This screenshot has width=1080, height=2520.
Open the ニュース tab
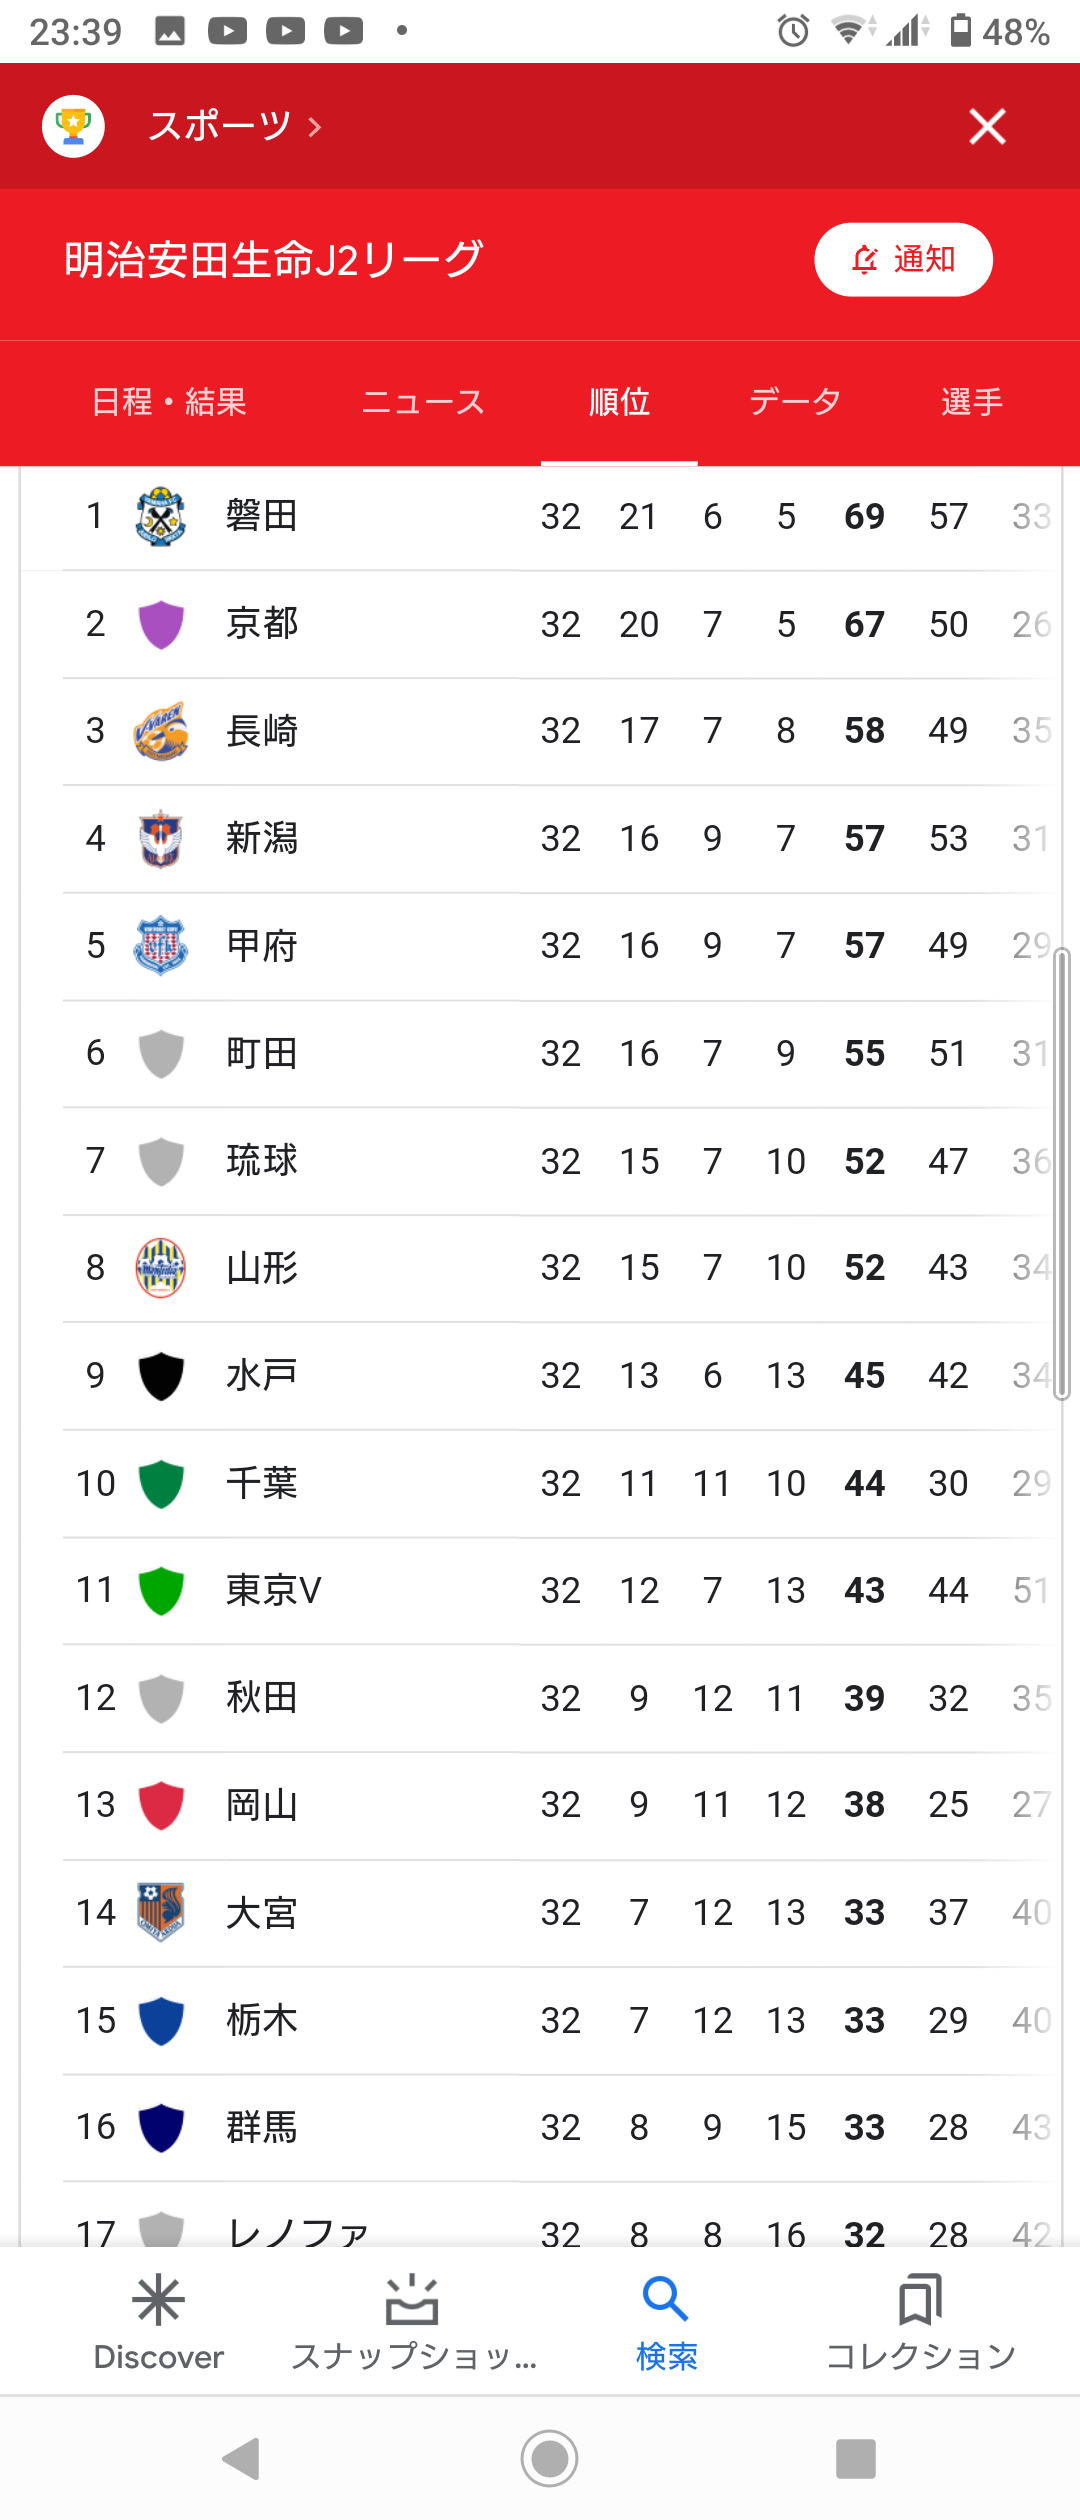(423, 402)
